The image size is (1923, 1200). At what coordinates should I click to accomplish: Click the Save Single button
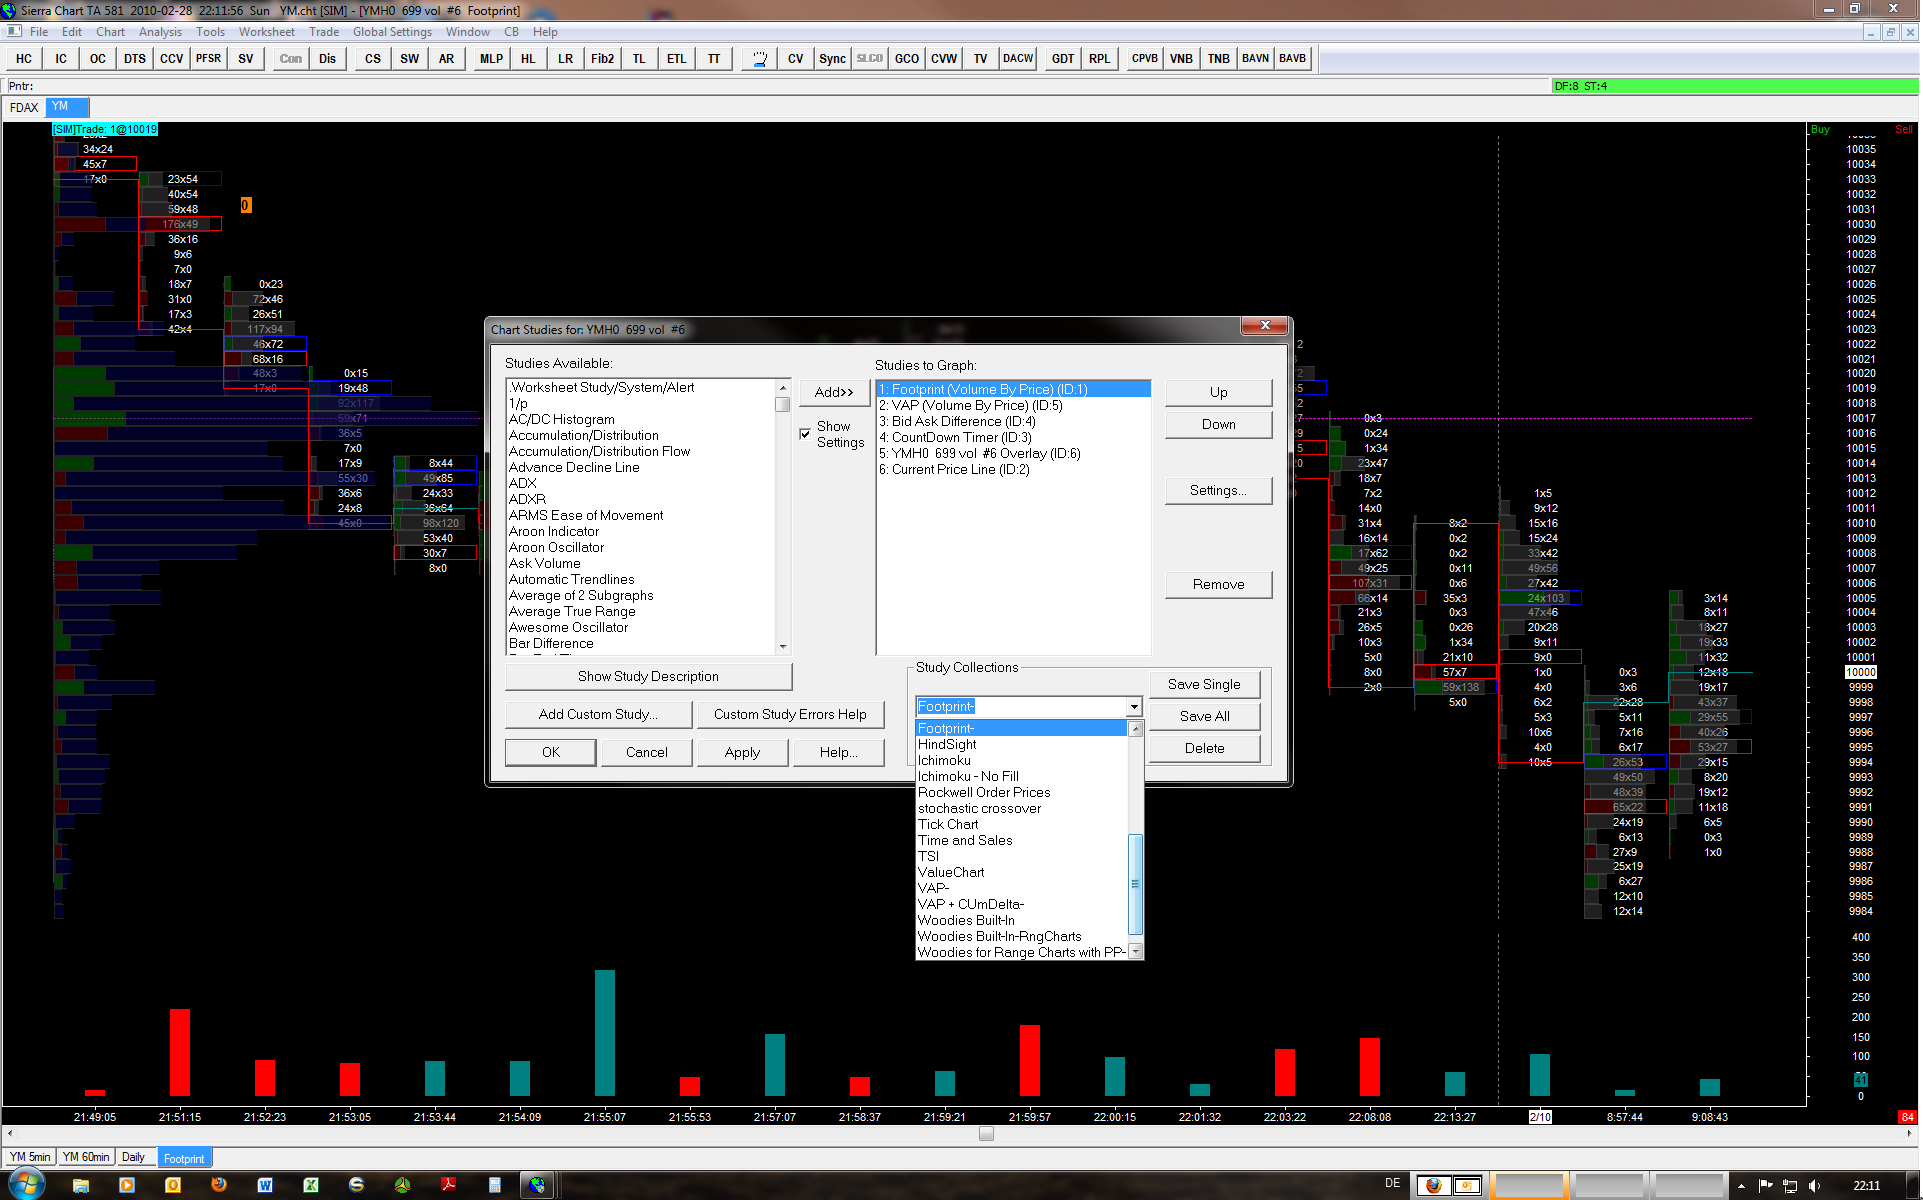1204,685
